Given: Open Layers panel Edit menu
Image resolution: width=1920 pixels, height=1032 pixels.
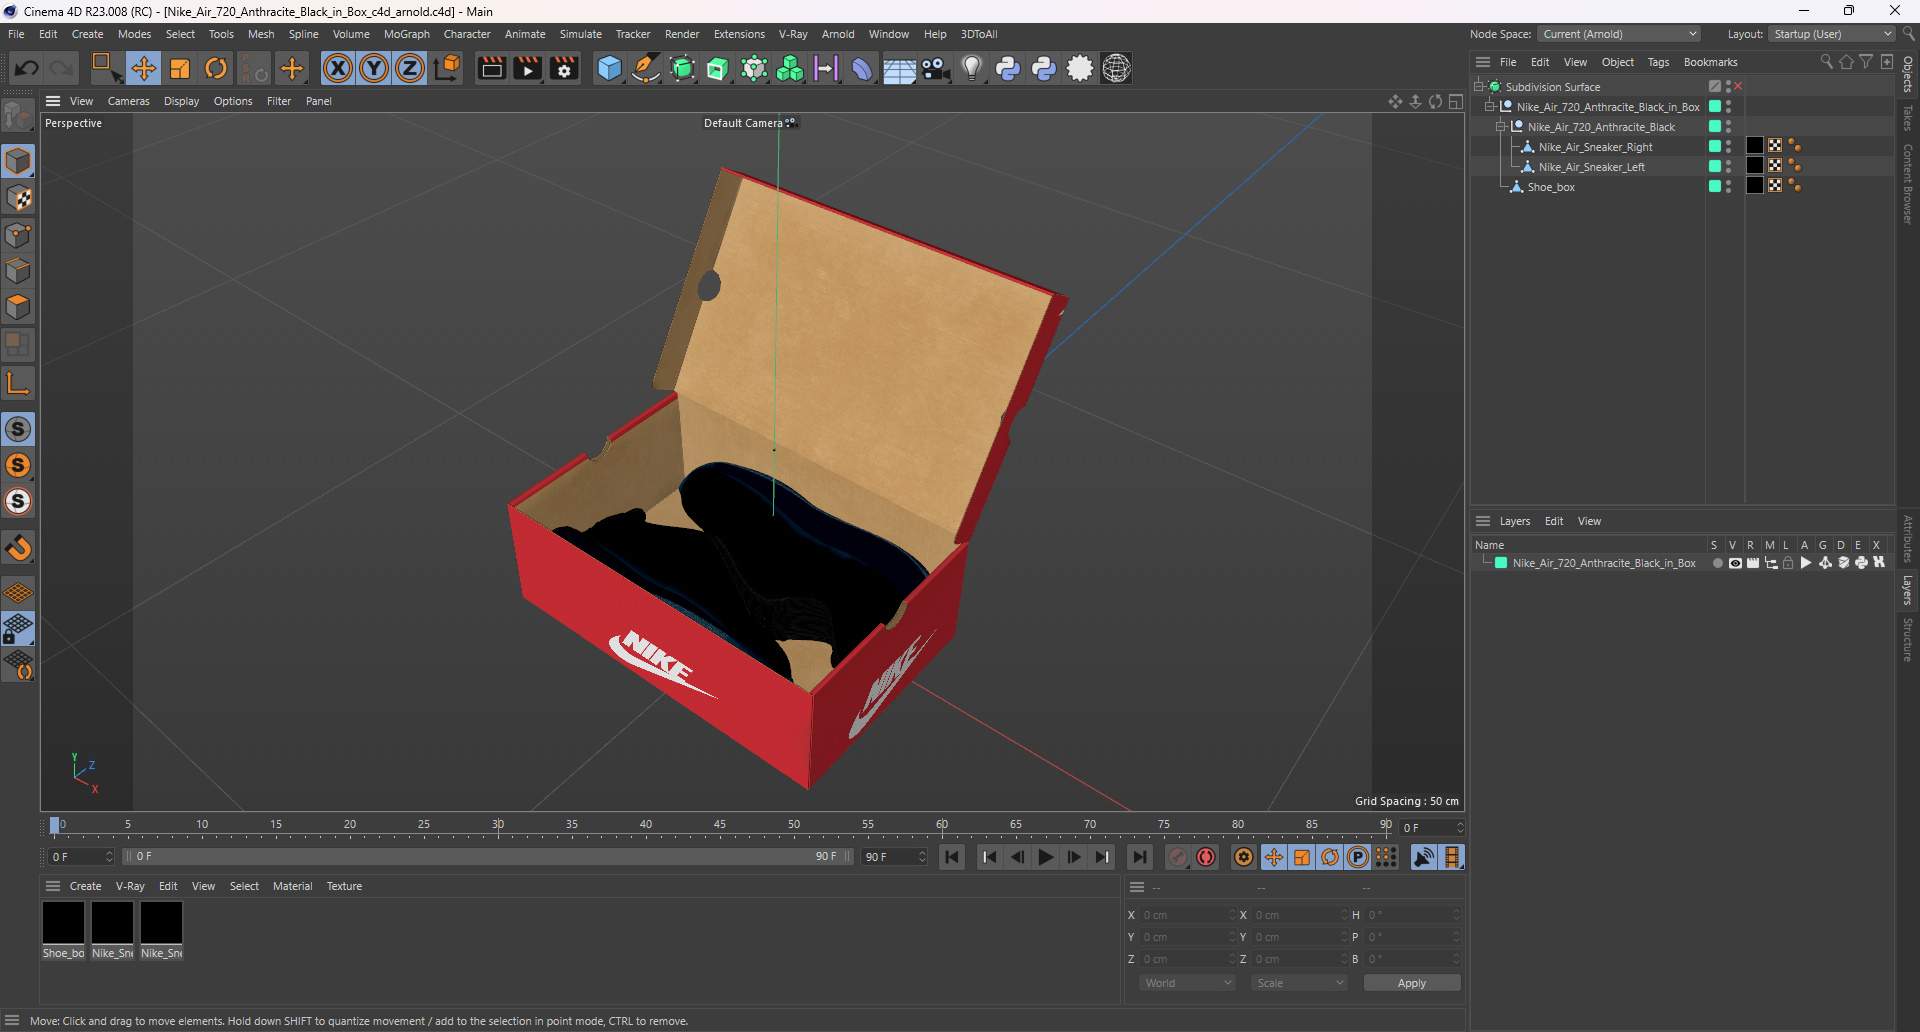Looking at the screenshot, I should 1554,521.
